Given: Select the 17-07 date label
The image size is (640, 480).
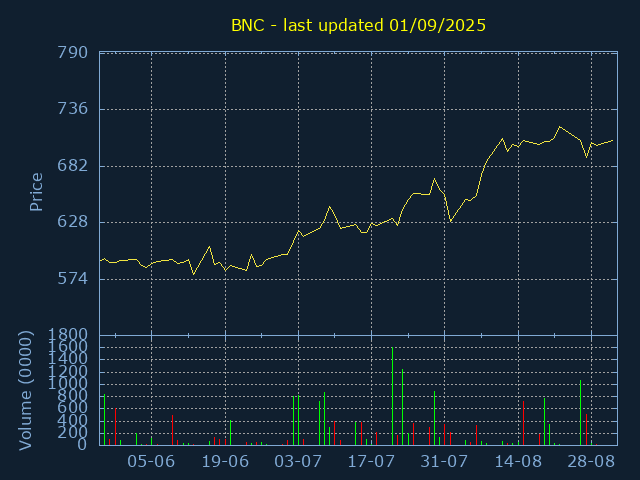Looking at the screenshot, I should coord(371,462).
